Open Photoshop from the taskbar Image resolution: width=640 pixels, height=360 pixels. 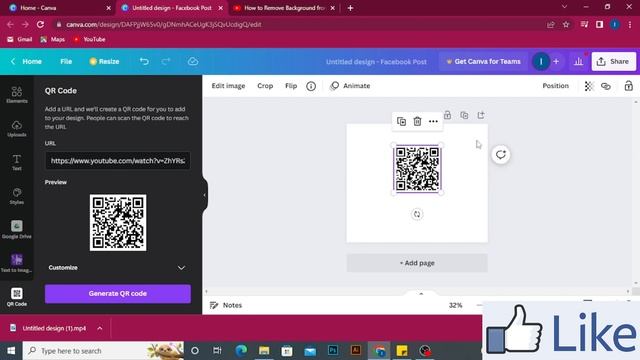pos(333,351)
